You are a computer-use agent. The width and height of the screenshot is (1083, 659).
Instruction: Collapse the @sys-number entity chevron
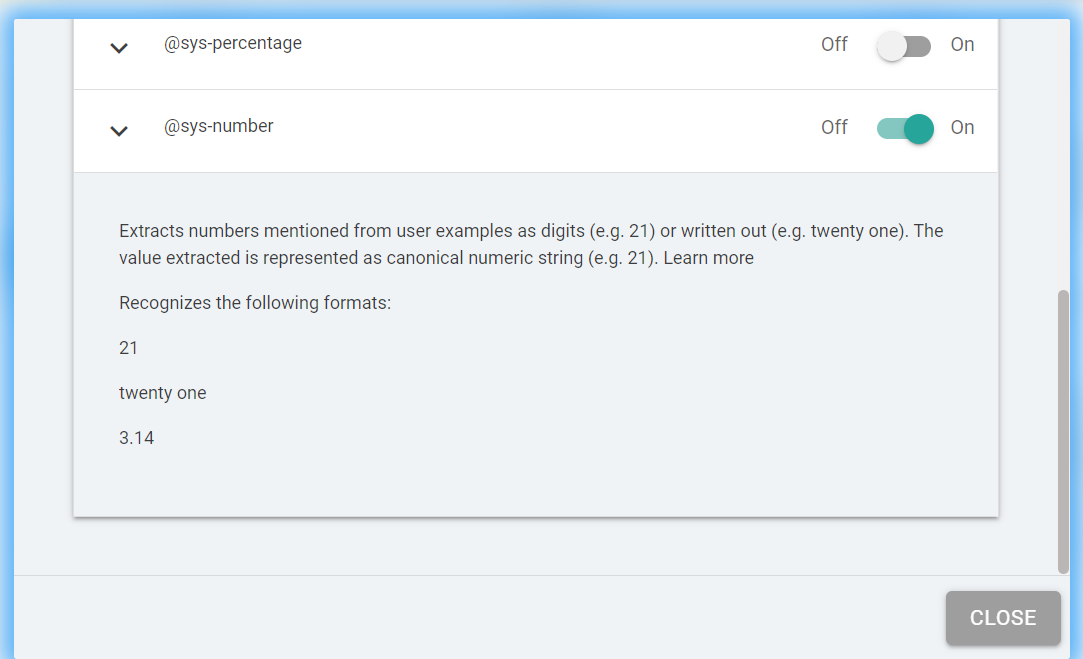(x=119, y=130)
